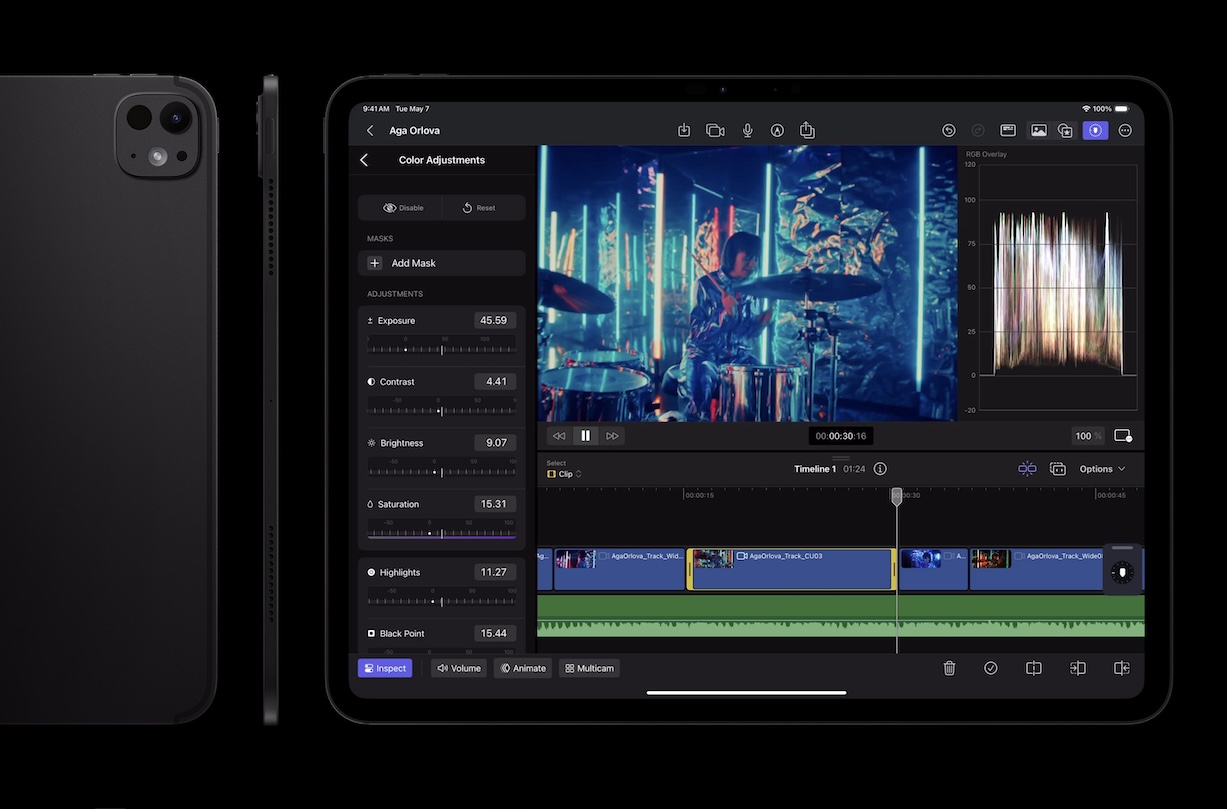Reset the color adjustments

click(x=482, y=207)
